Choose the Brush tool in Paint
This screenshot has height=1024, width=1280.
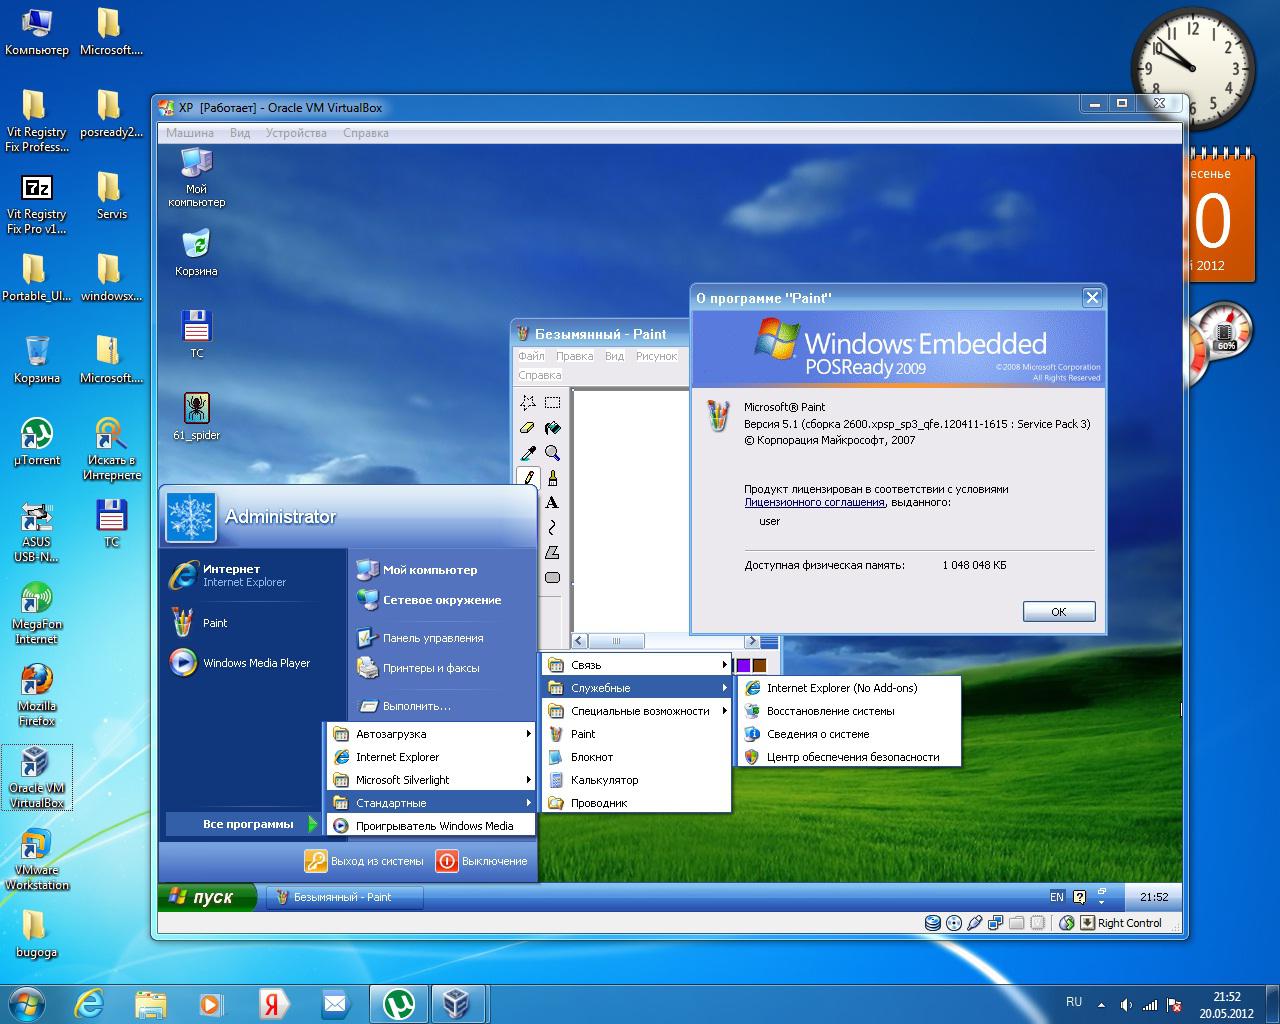(552, 478)
